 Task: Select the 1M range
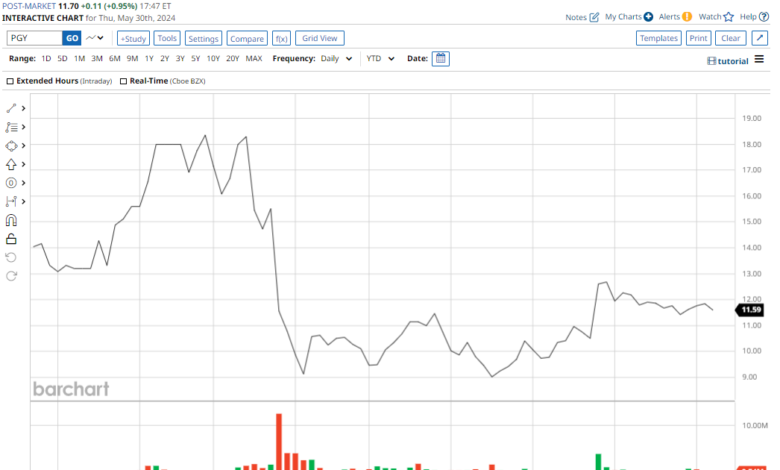tap(79, 59)
